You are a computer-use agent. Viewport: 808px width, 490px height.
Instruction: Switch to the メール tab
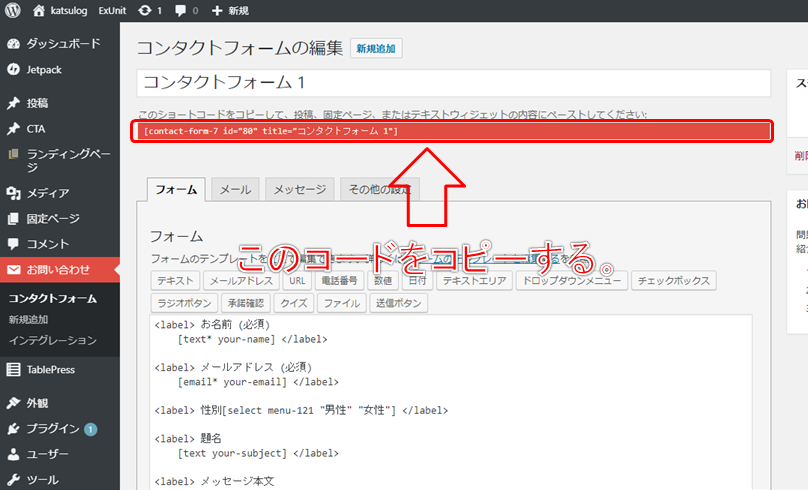click(235, 190)
